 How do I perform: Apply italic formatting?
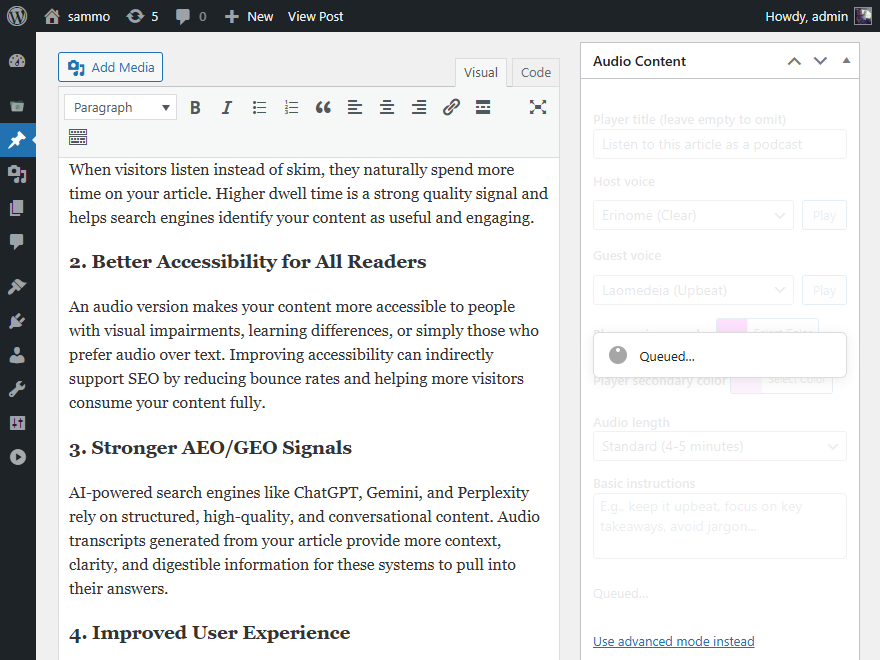tap(227, 107)
